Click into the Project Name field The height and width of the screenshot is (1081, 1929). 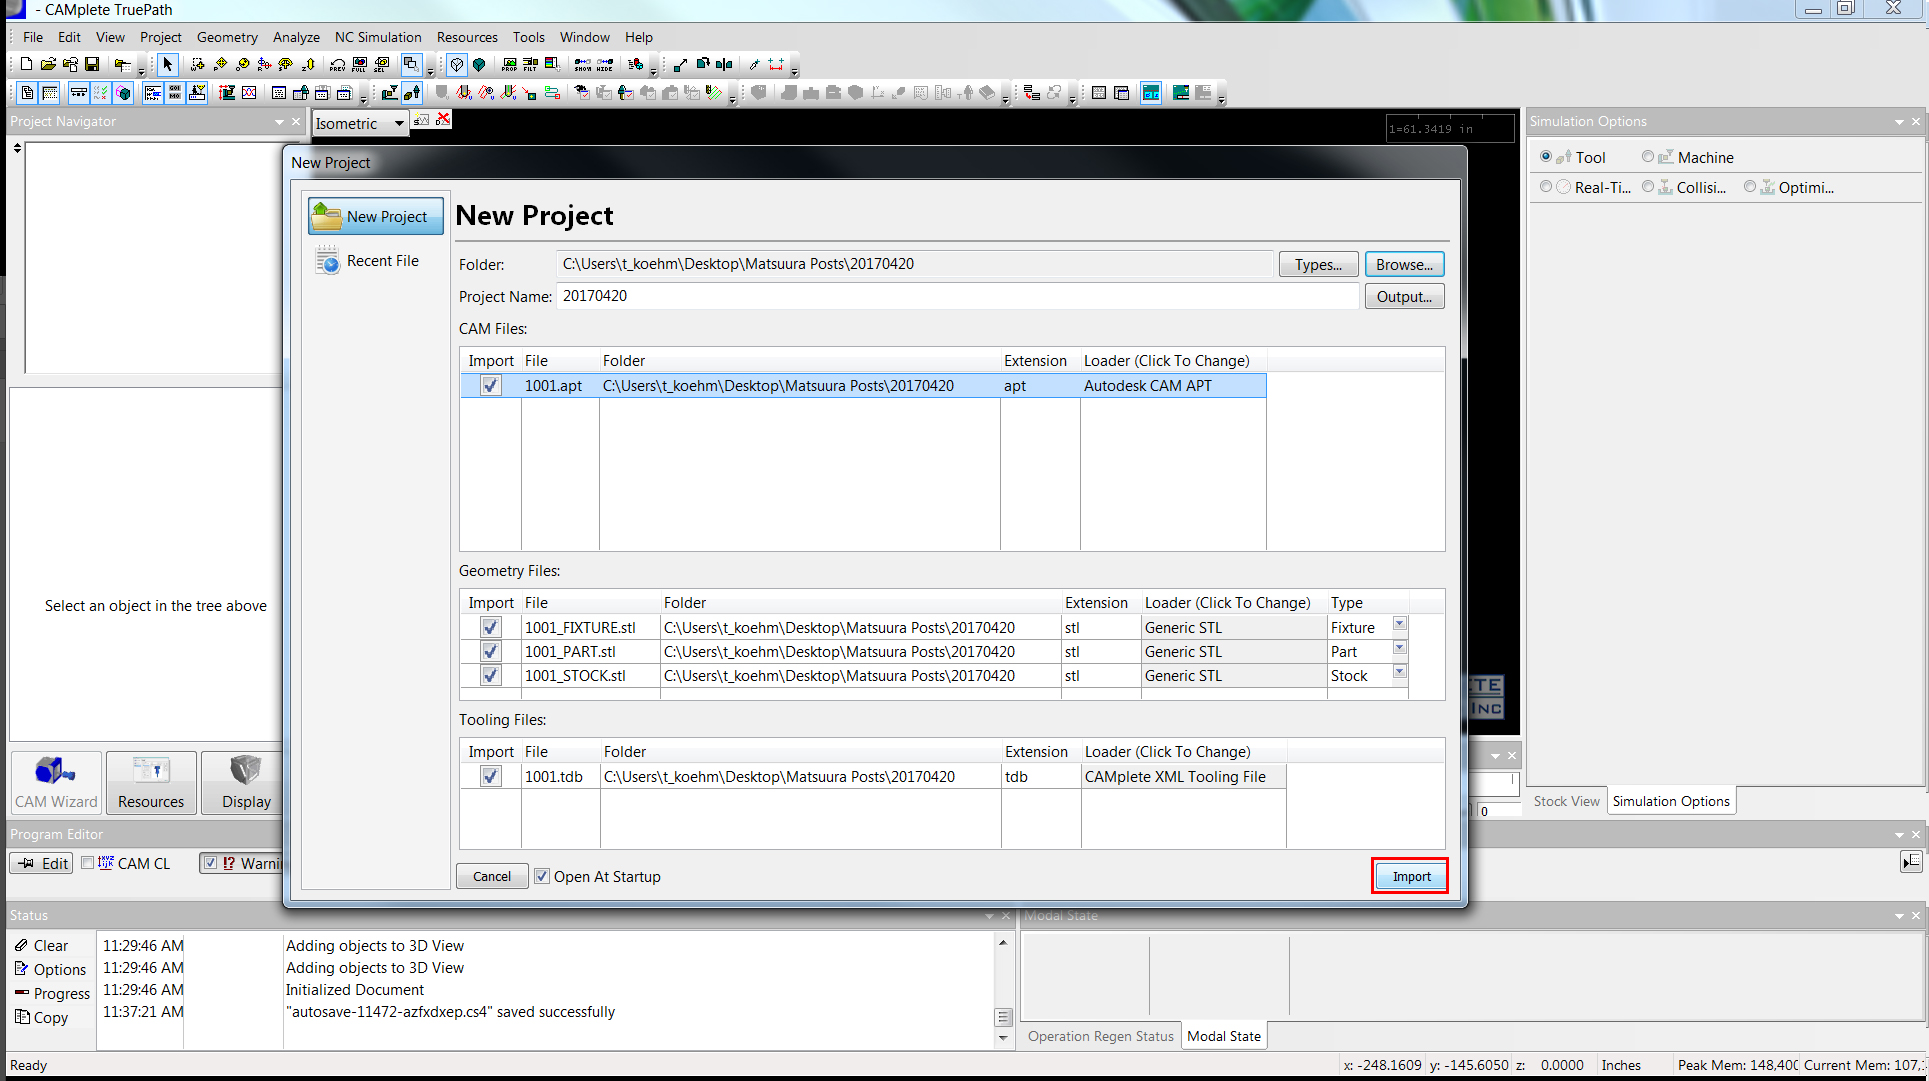[958, 296]
